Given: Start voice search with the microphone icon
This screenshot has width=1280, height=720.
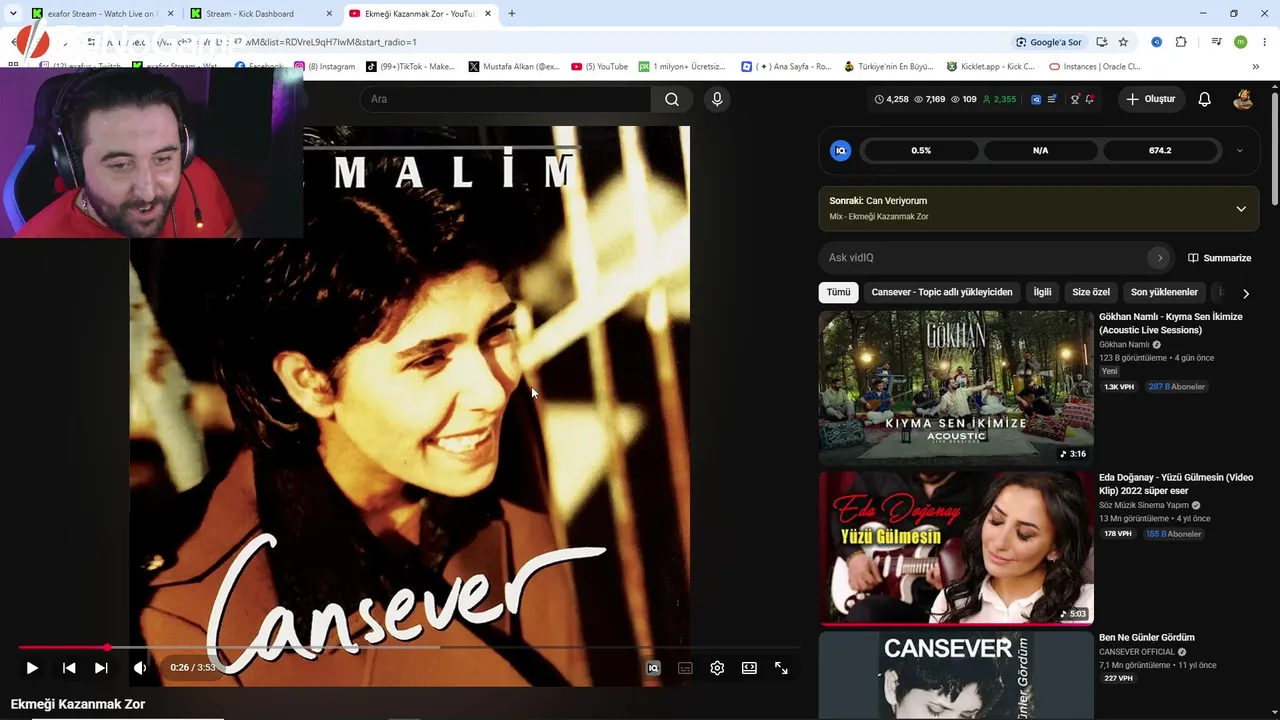Looking at the screenshot, I should 717,99.
